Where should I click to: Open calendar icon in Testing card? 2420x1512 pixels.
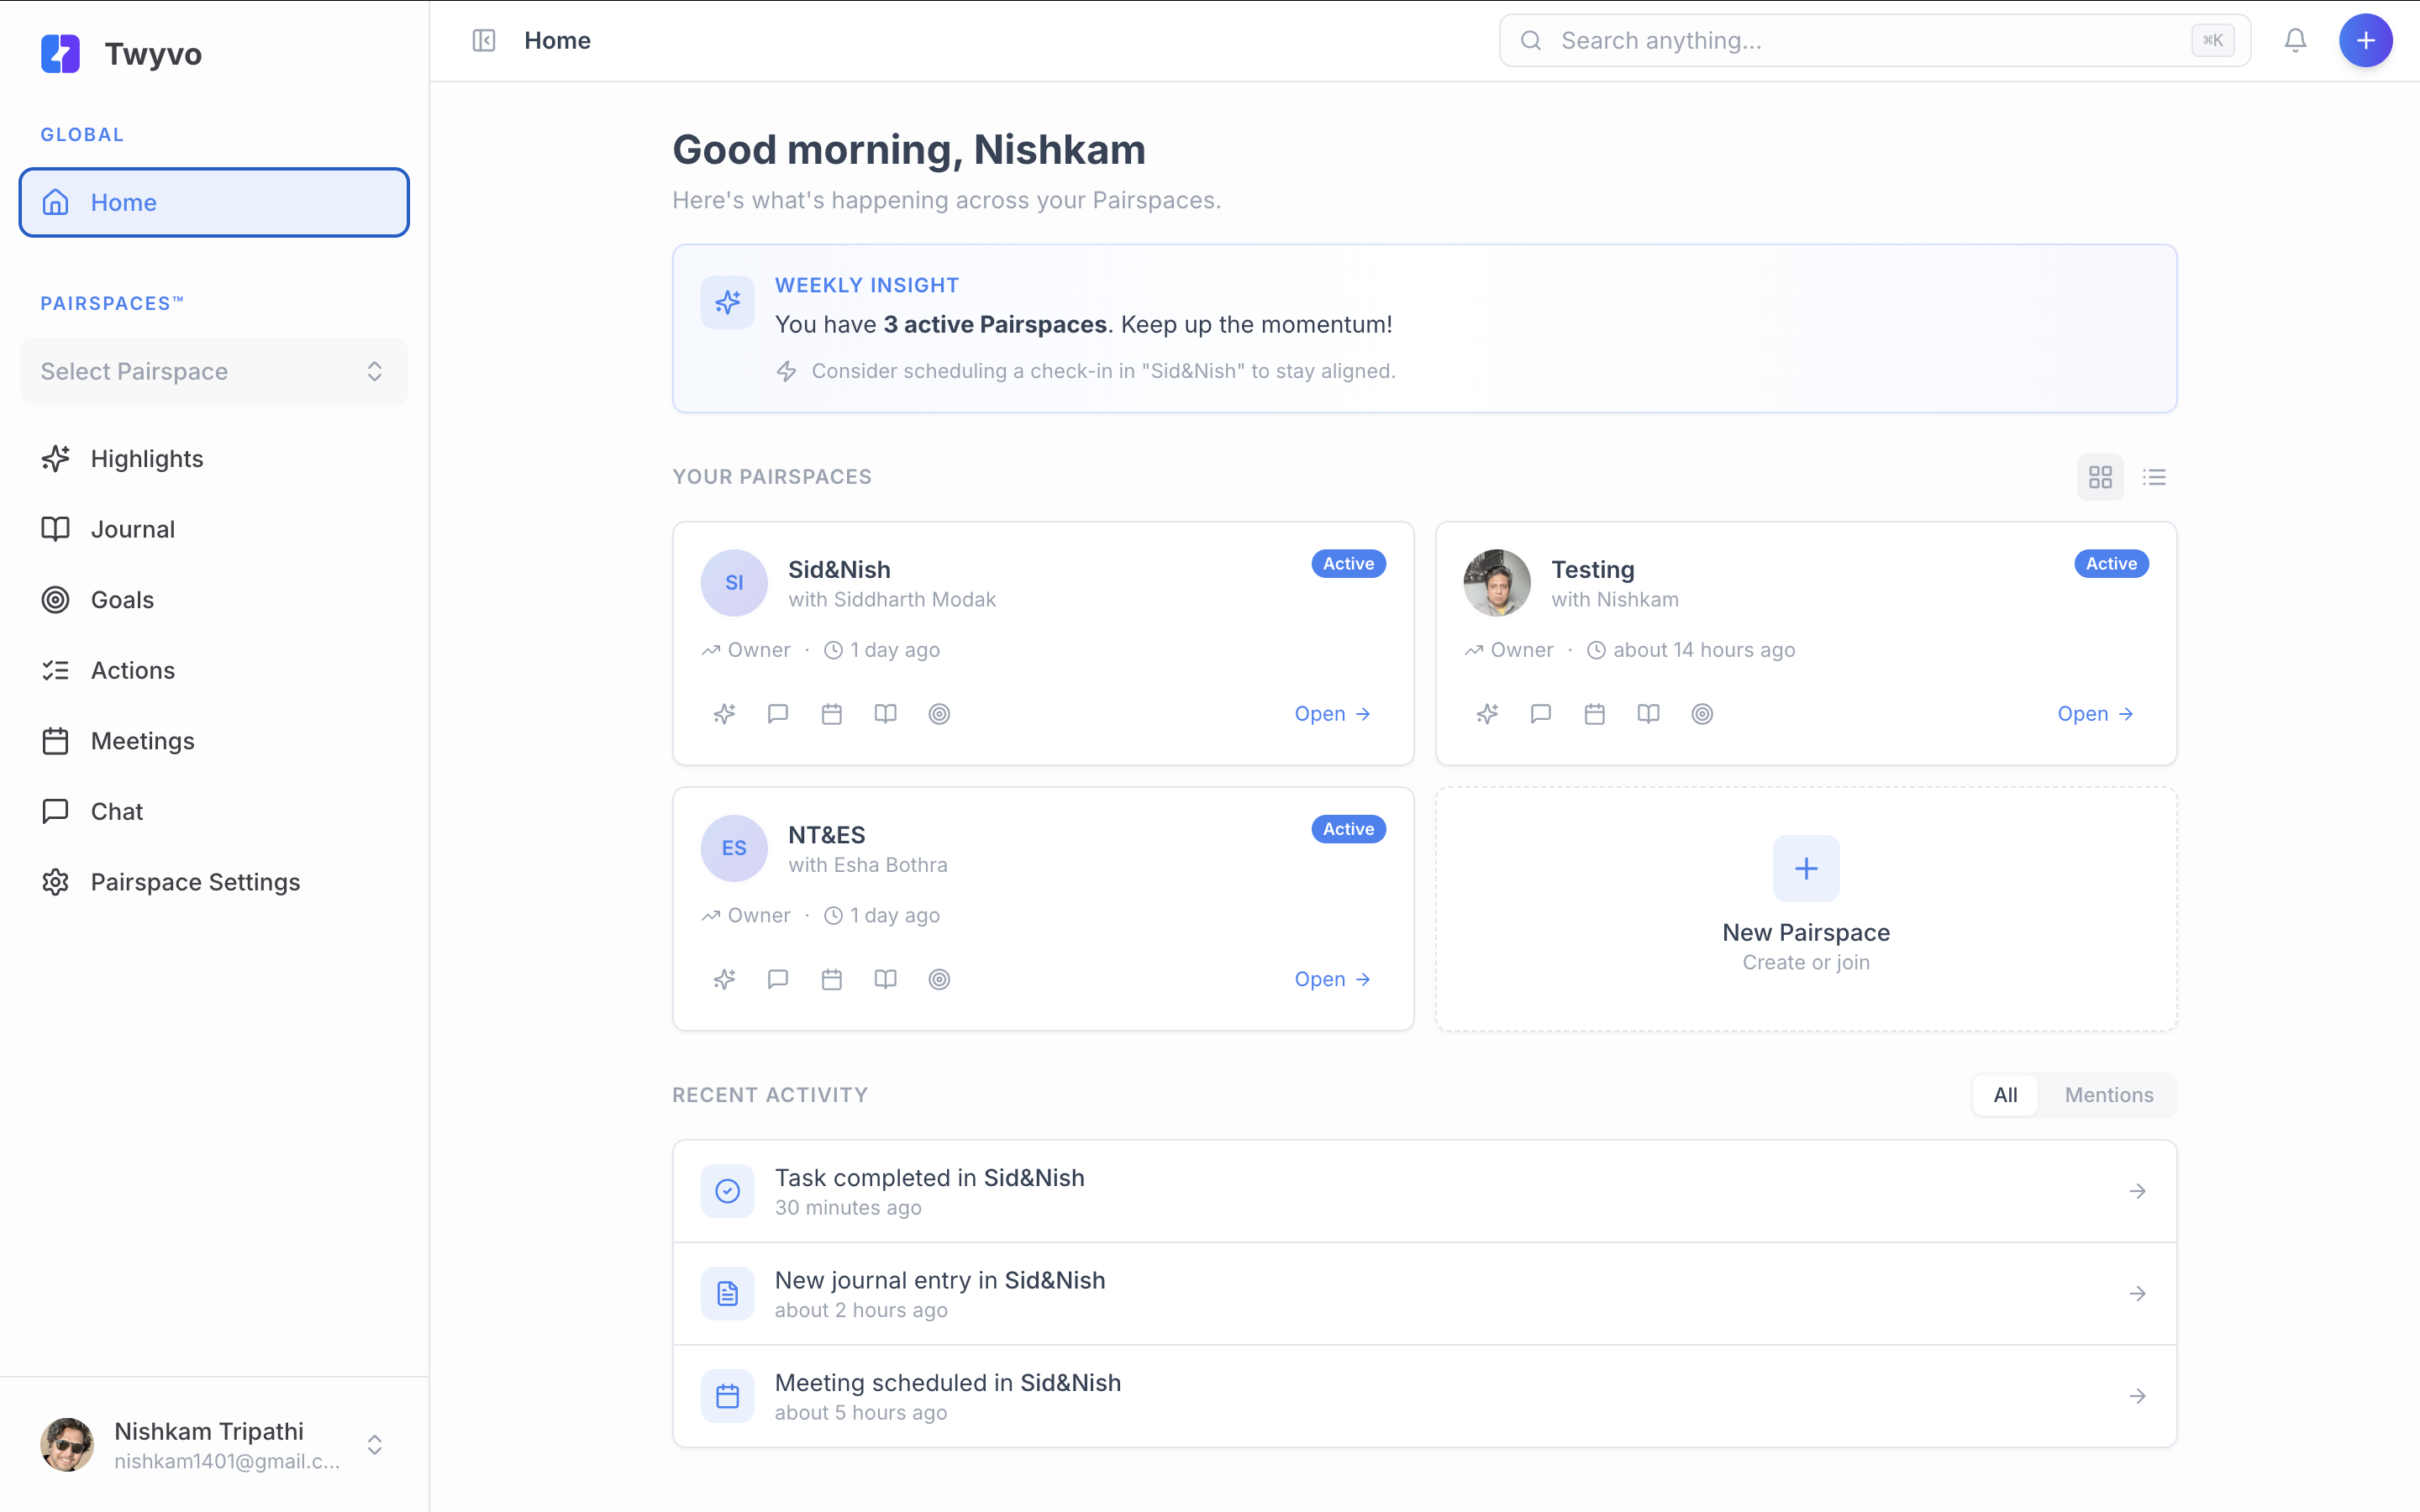click(x=1595, y=714)
